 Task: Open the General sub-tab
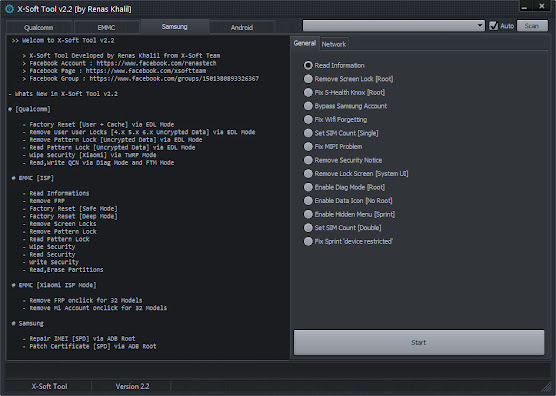click(305, 43)
